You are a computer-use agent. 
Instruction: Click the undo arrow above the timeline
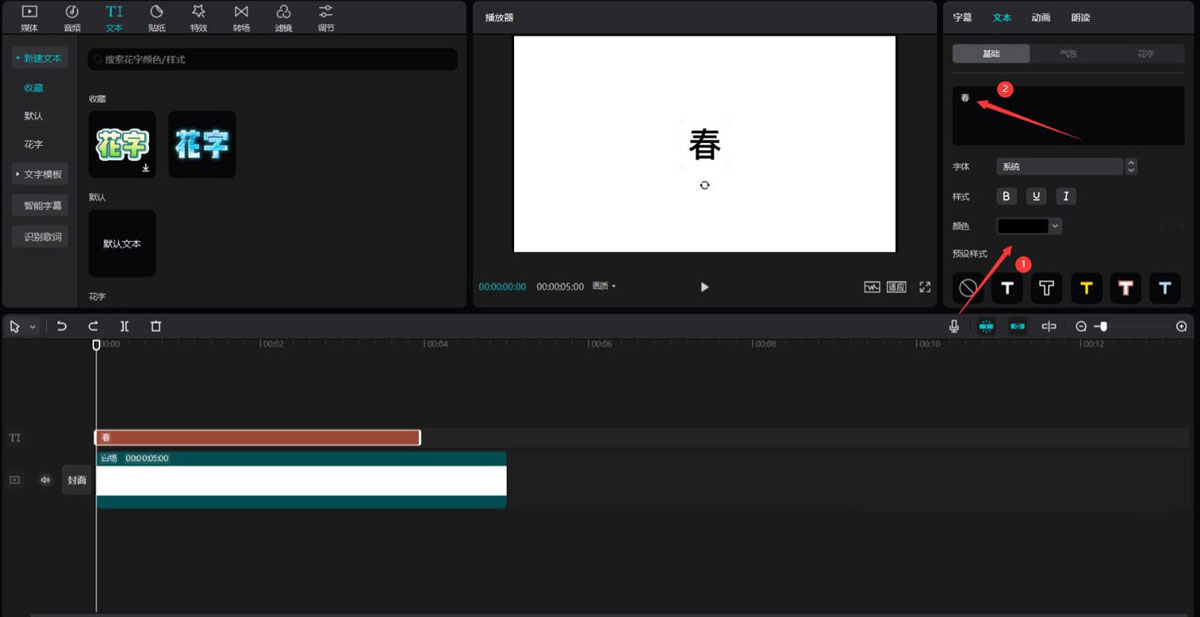pos(62,325)
